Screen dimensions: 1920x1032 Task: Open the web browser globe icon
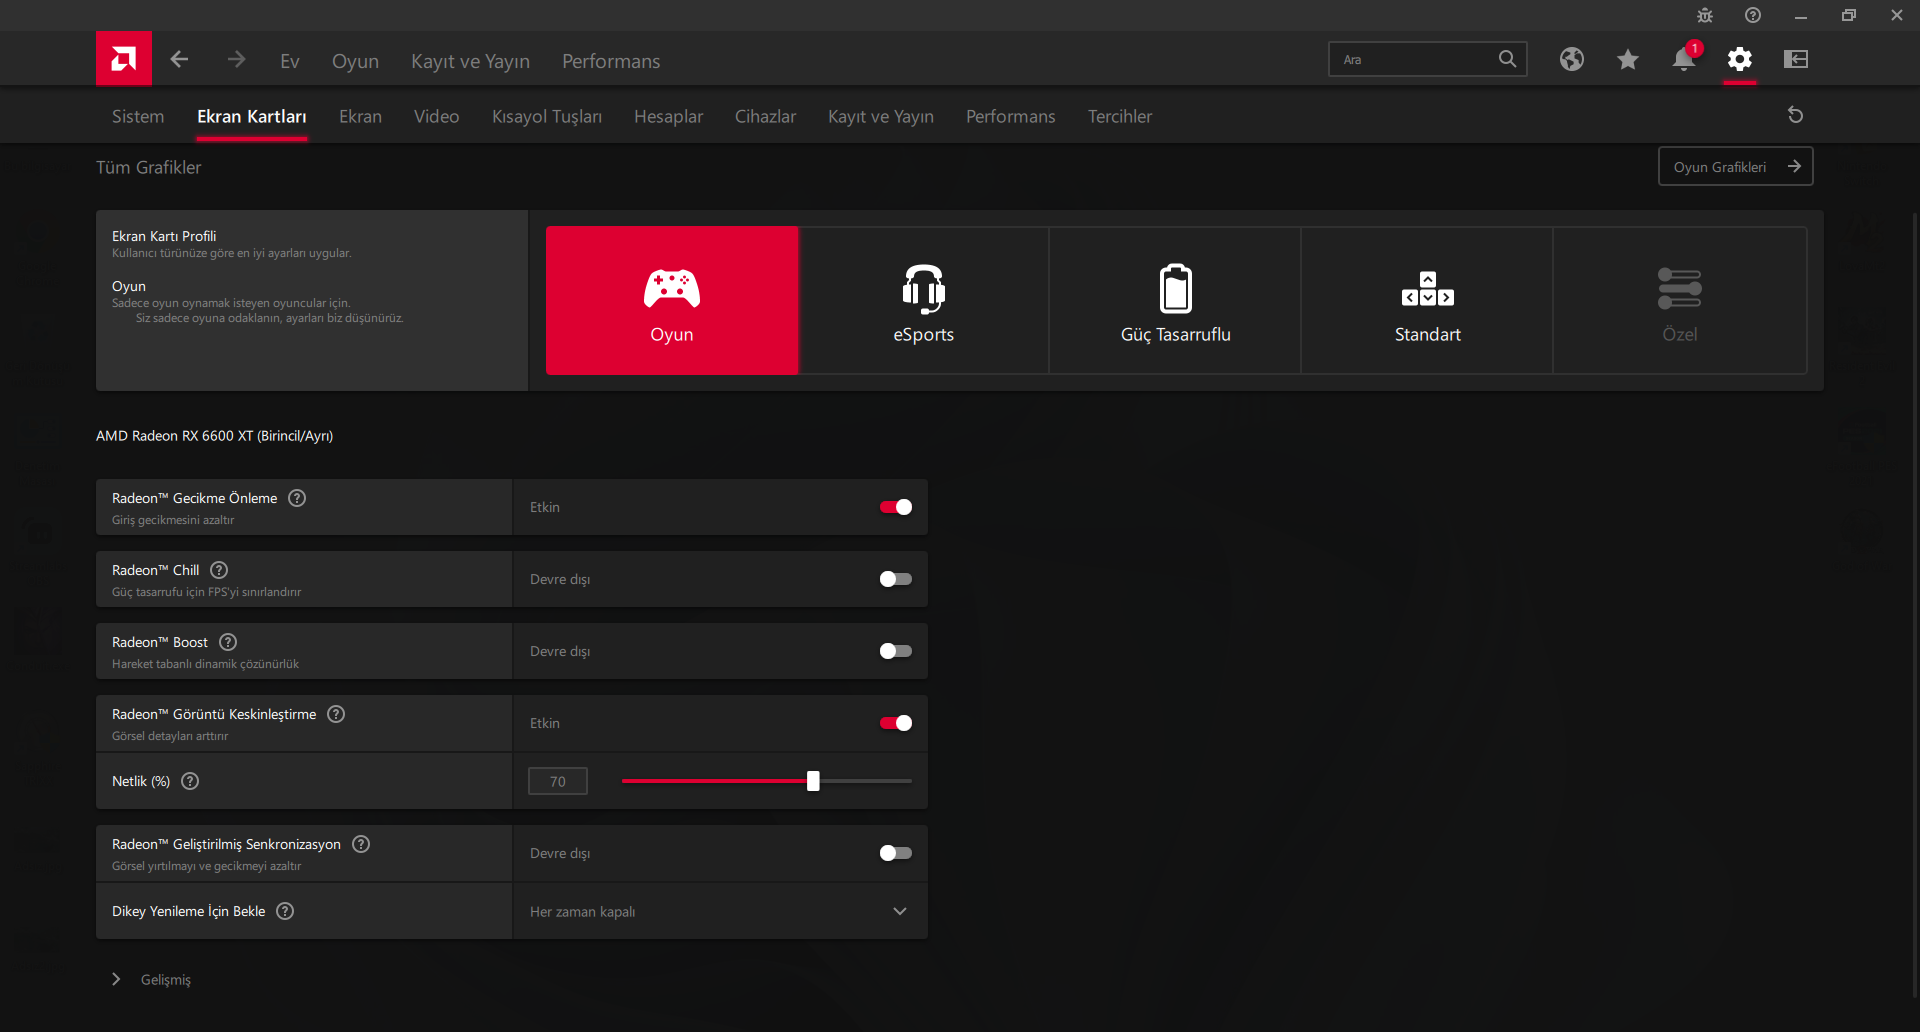(1572, 59)
